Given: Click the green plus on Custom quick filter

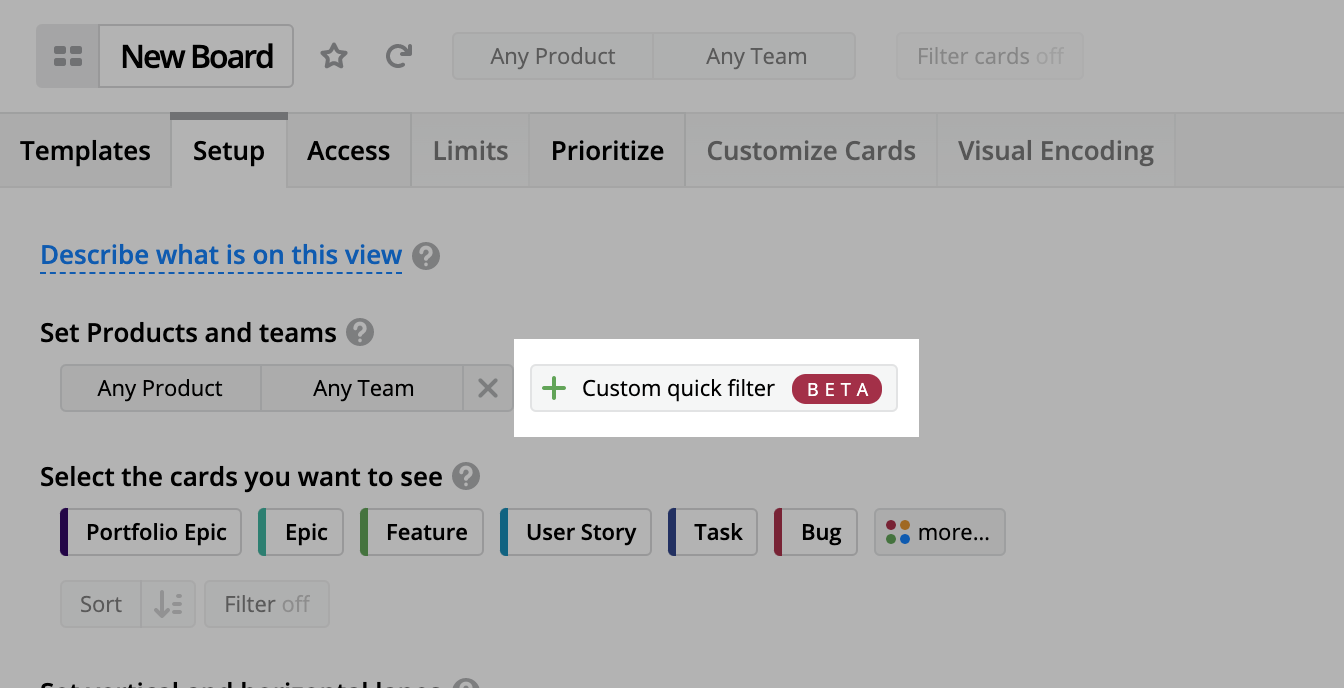Looking at the screenshot, I should click(553, 388).
